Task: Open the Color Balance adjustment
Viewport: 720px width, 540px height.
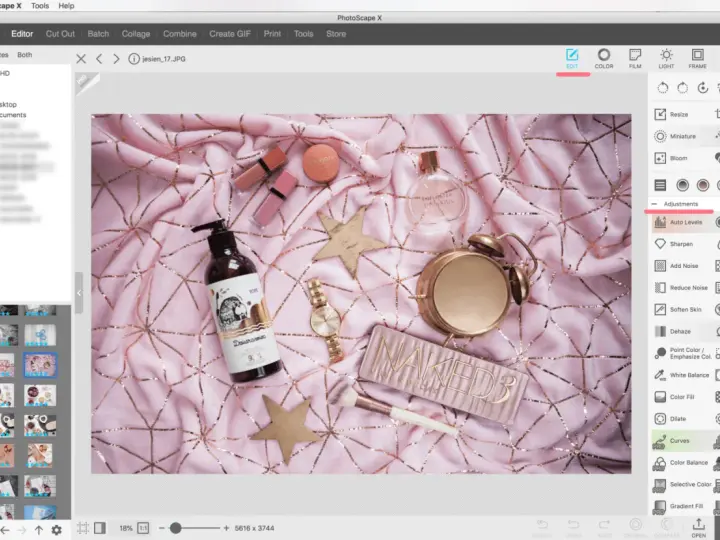Action: point(681,463)
